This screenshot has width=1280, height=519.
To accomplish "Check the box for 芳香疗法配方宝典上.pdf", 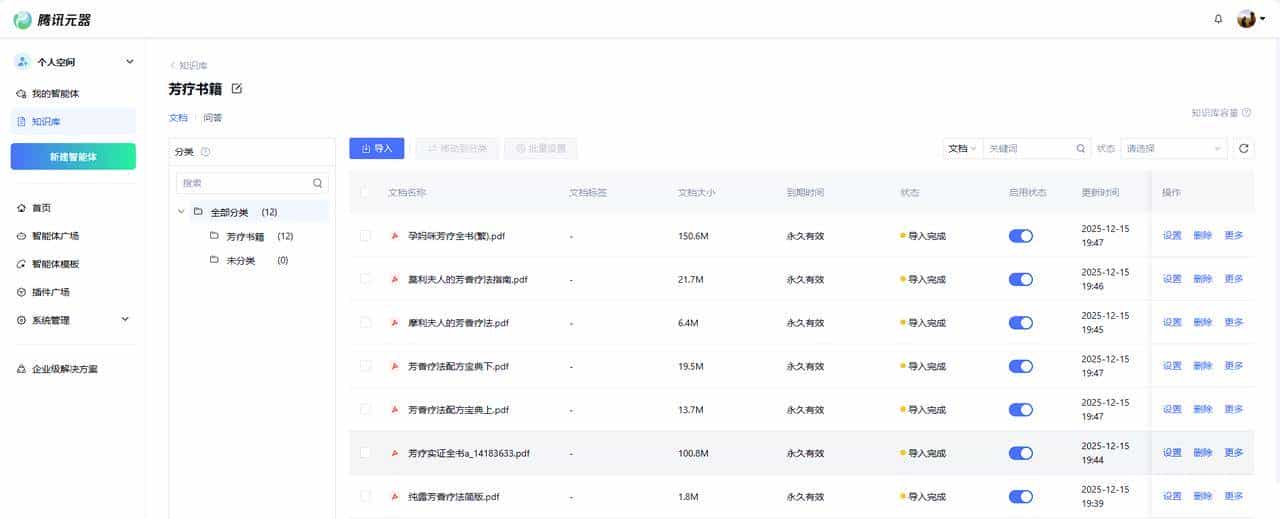I will [365, 410].
